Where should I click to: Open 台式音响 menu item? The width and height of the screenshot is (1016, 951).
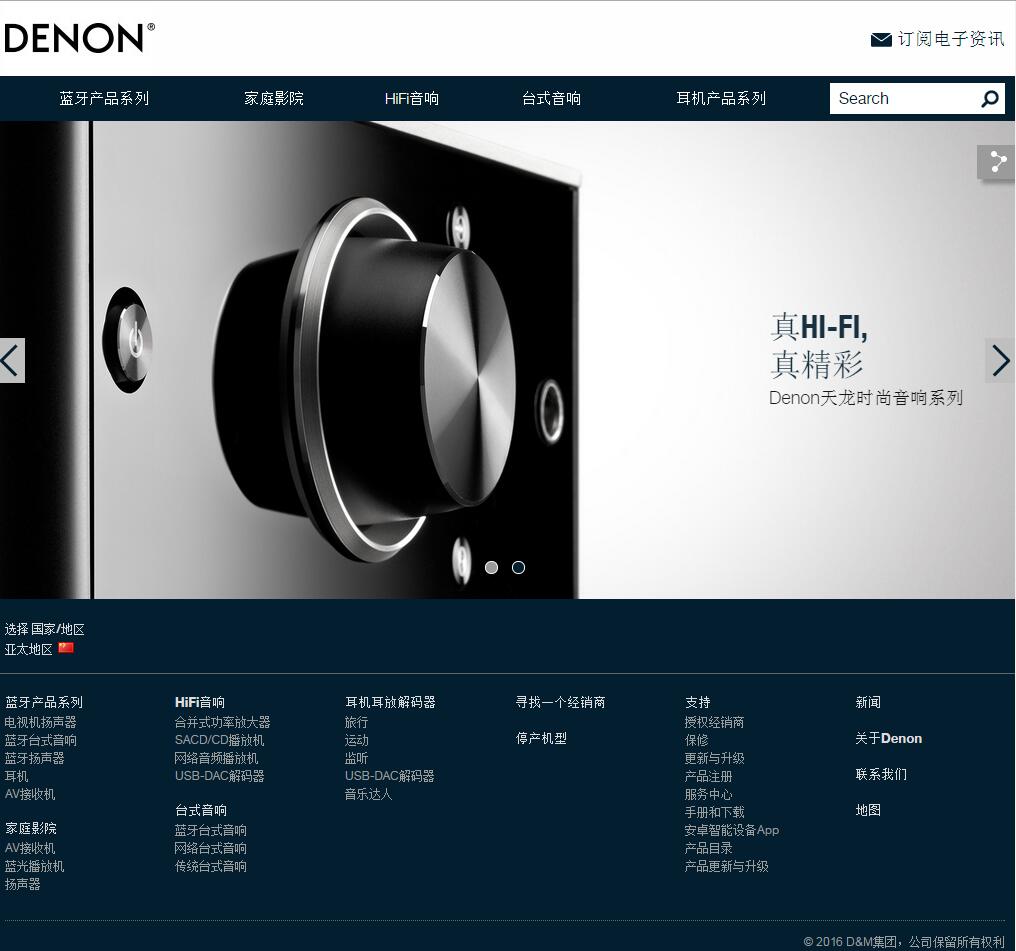coord(551,98)
